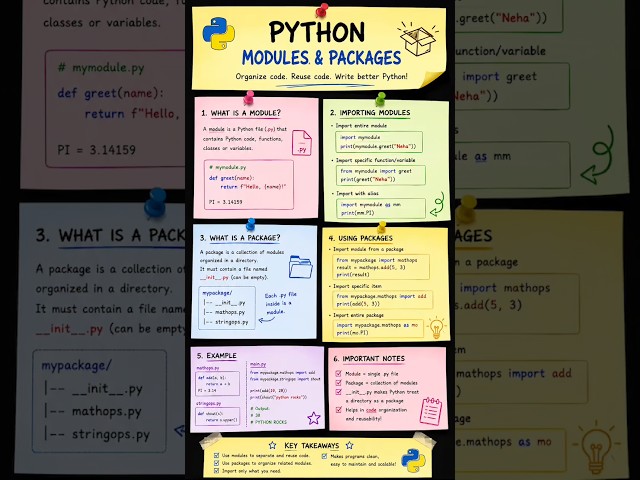Click the pink pushpin on the module note
This screenshot has width=640, height=480.
[249, 97]
